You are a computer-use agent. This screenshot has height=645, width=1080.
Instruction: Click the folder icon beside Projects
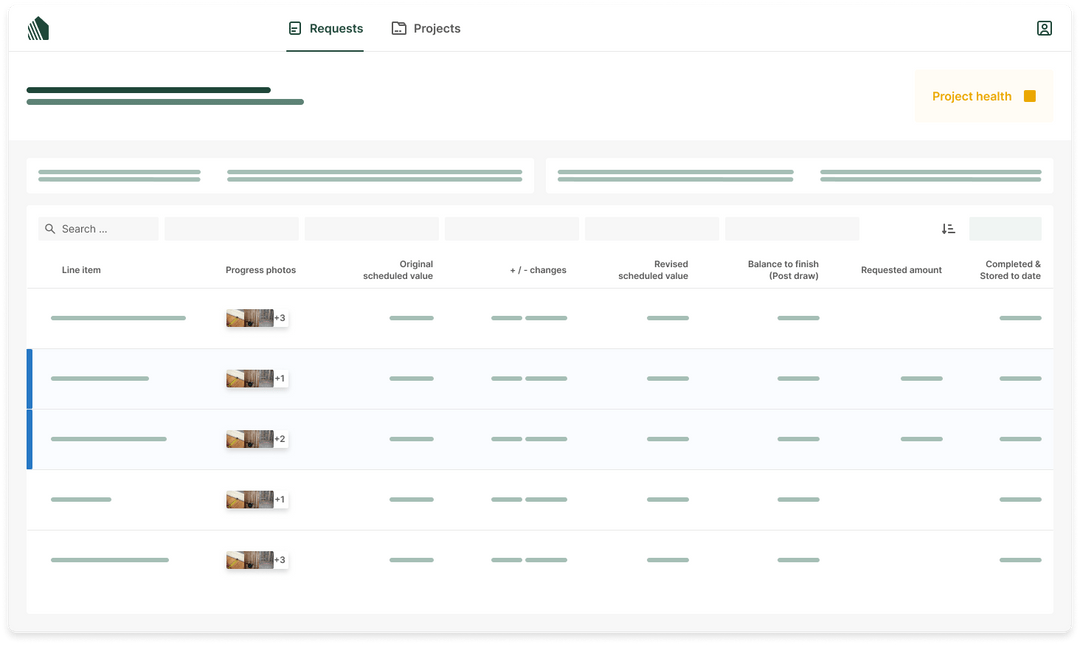397,28
